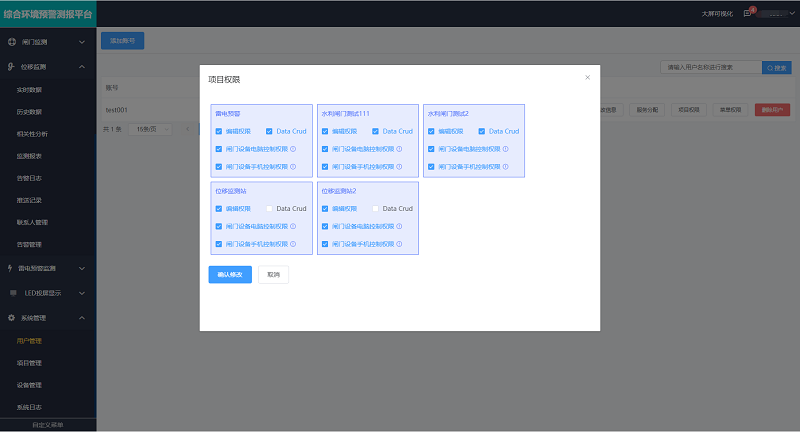Click the username search input field

710,67
